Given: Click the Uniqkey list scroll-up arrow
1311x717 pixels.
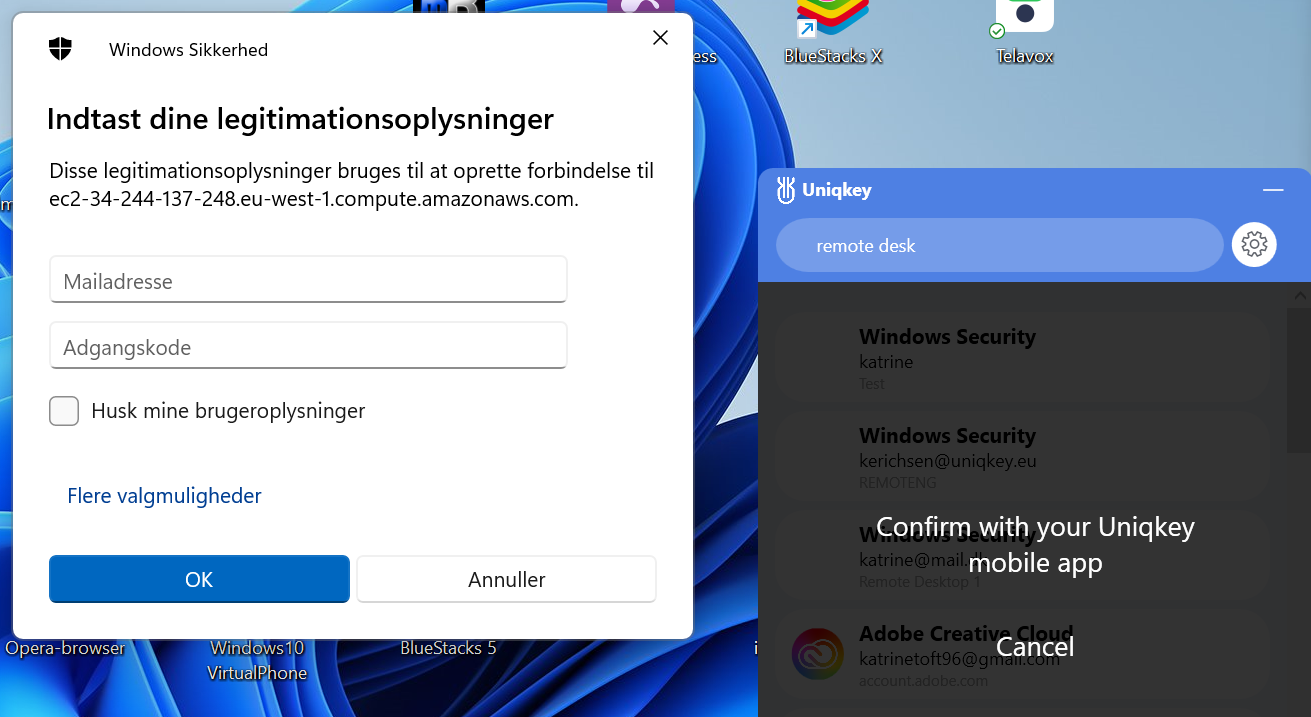Looking at the screenshot, I should 1299,296.
